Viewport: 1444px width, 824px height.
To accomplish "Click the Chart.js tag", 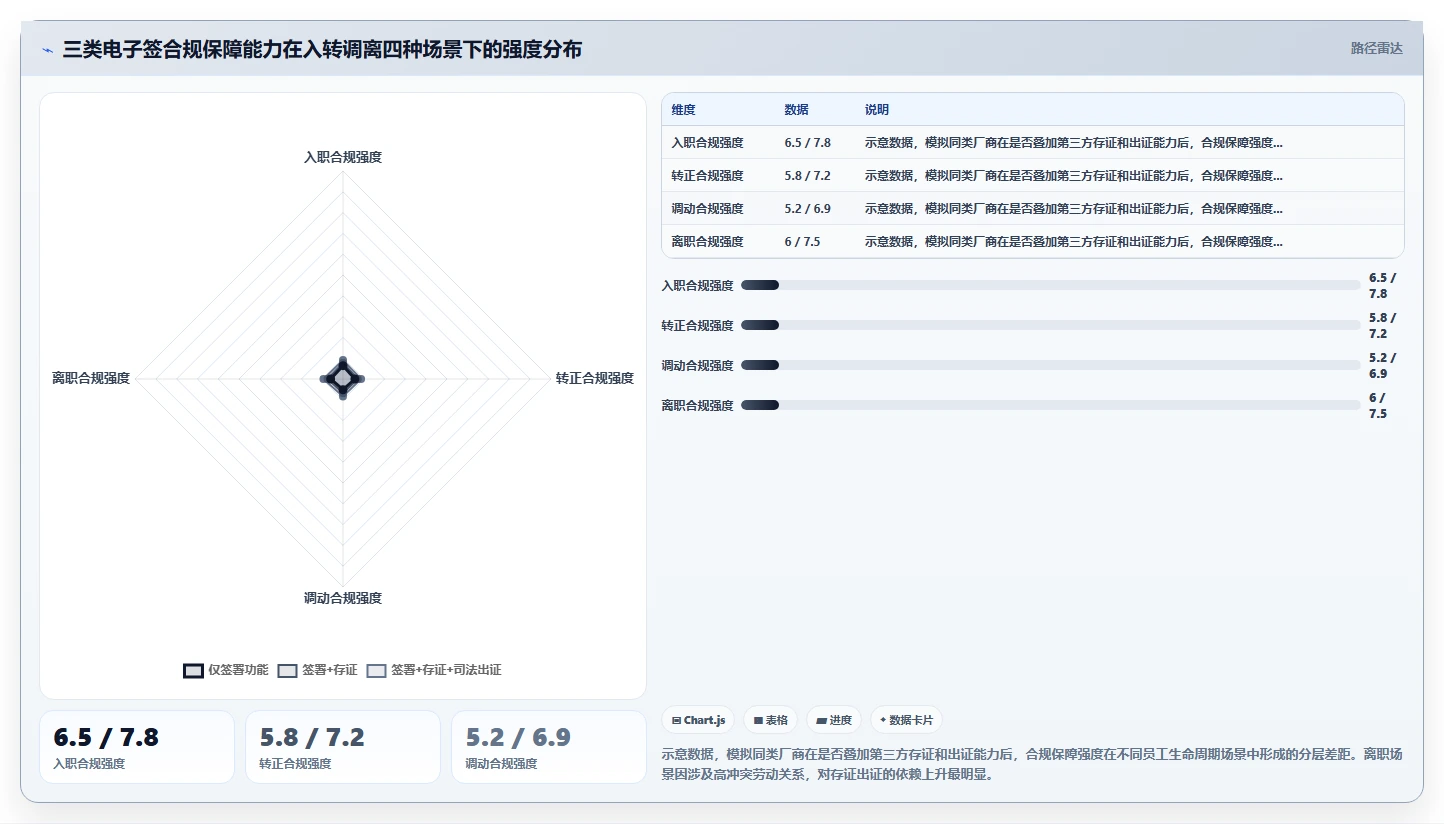I will [698, 720].
